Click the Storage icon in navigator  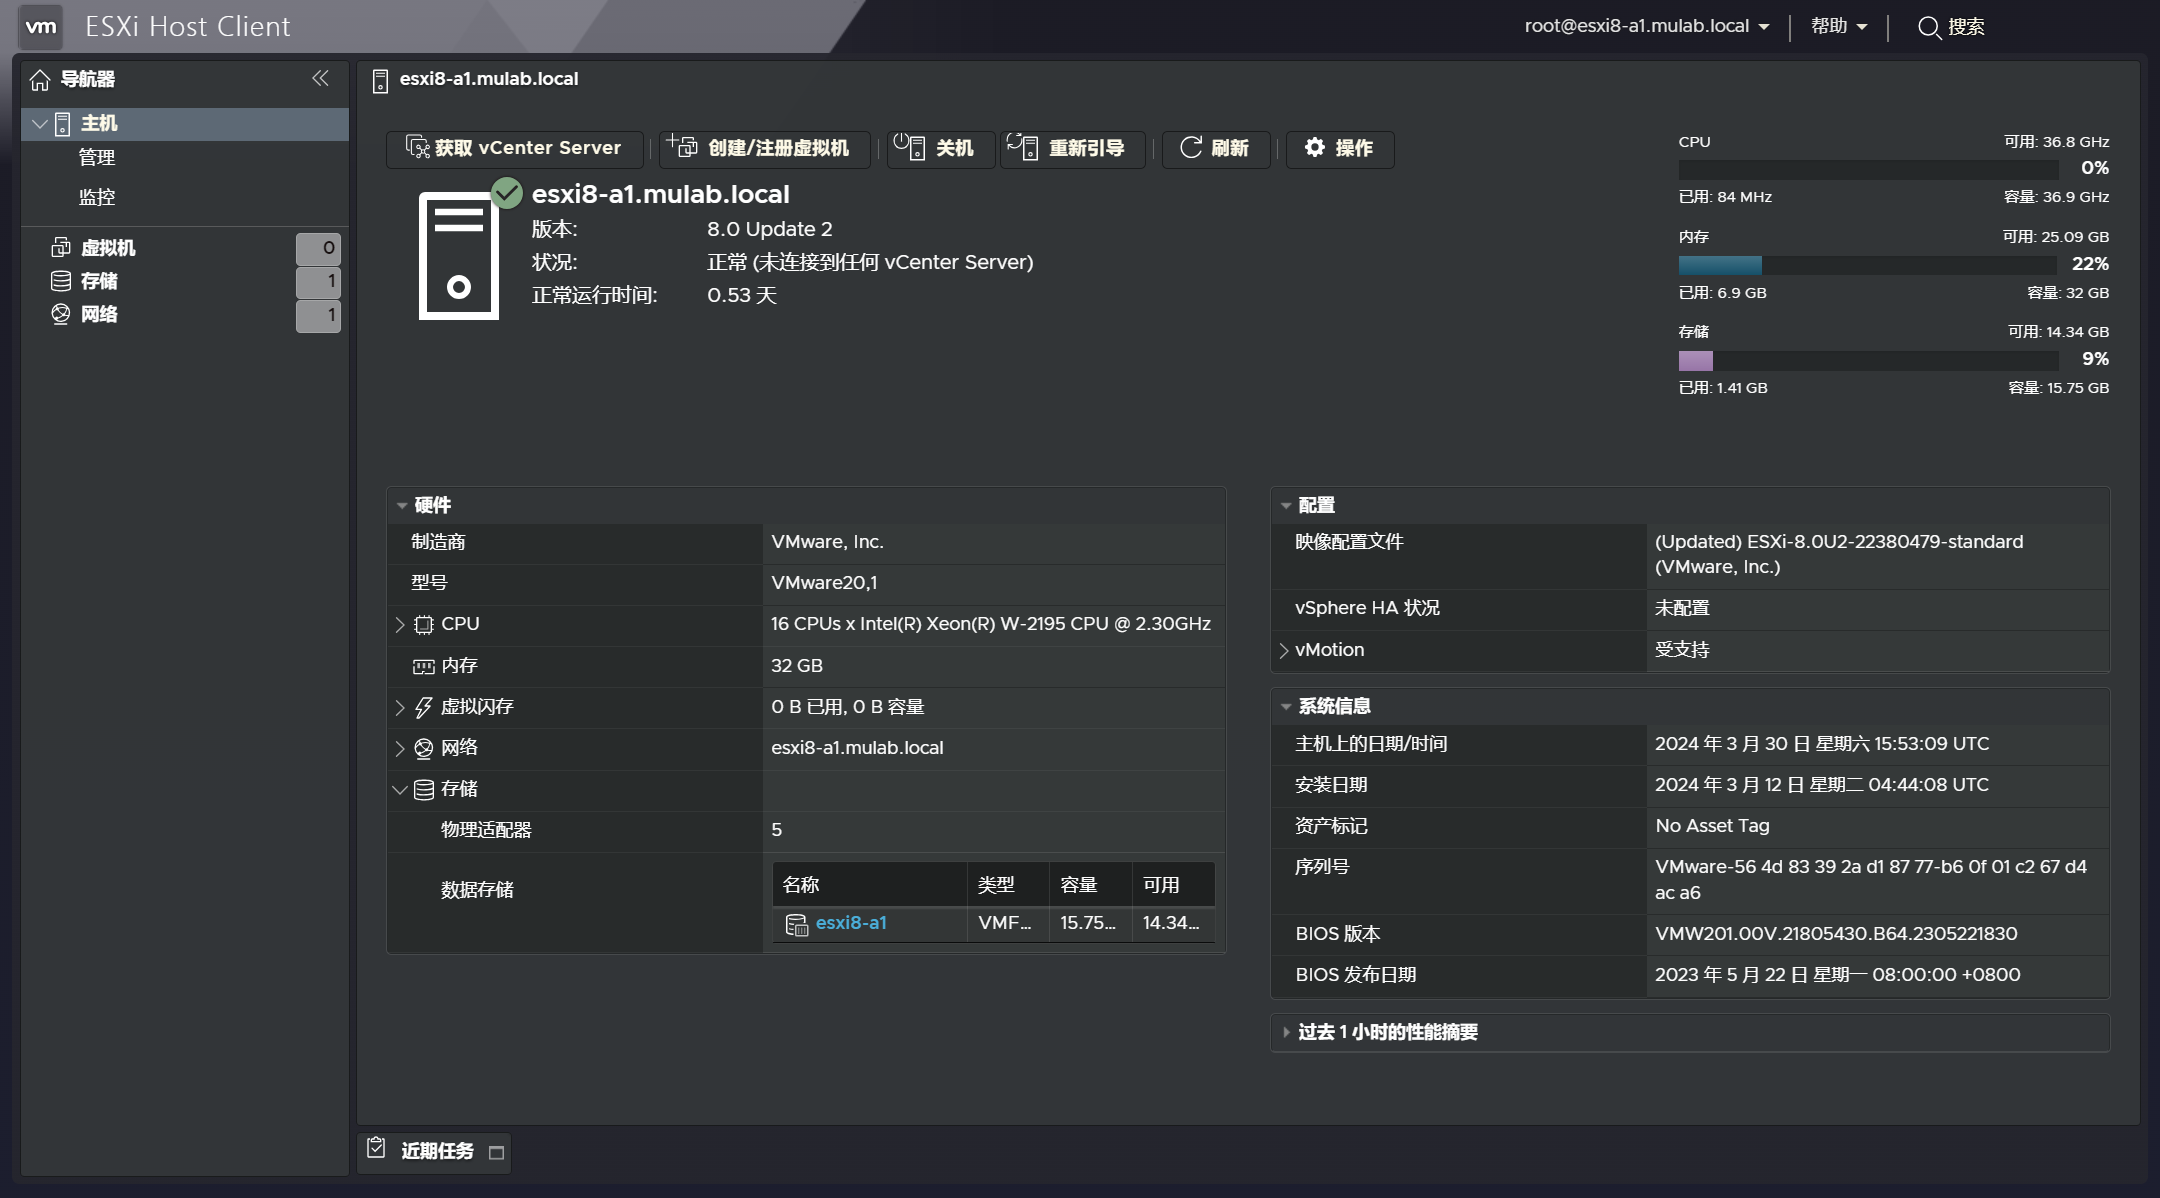tap(61, 281)
